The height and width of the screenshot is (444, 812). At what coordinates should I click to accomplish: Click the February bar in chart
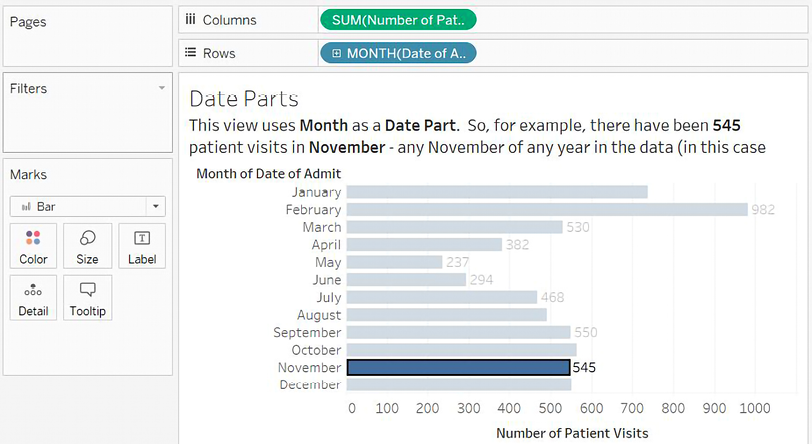pos(547,210)
